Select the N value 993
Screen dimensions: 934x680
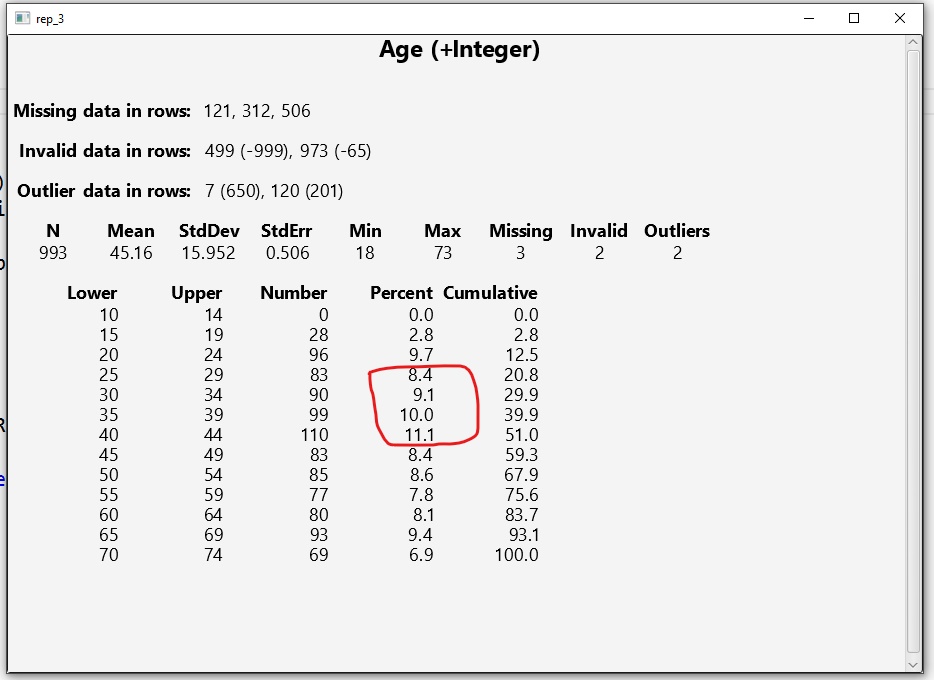coord(52,253)
